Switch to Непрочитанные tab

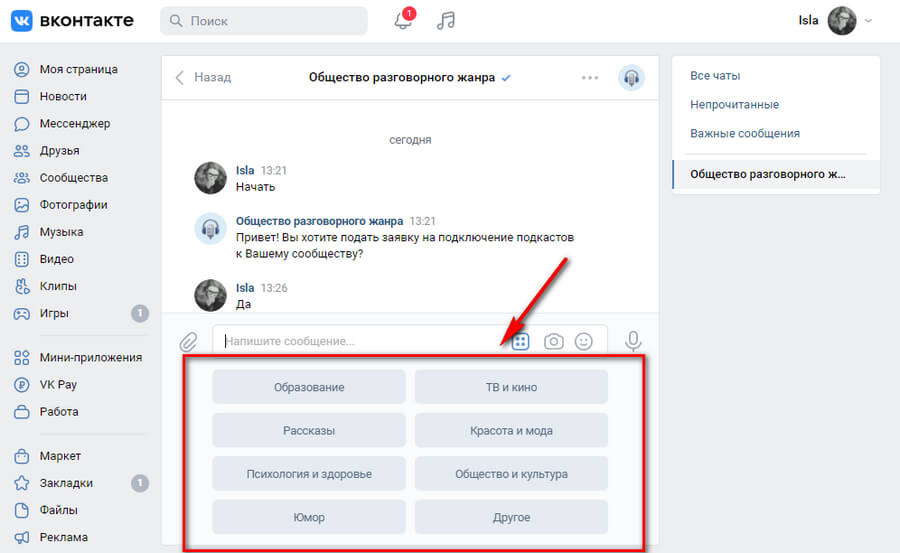point(735,105)
